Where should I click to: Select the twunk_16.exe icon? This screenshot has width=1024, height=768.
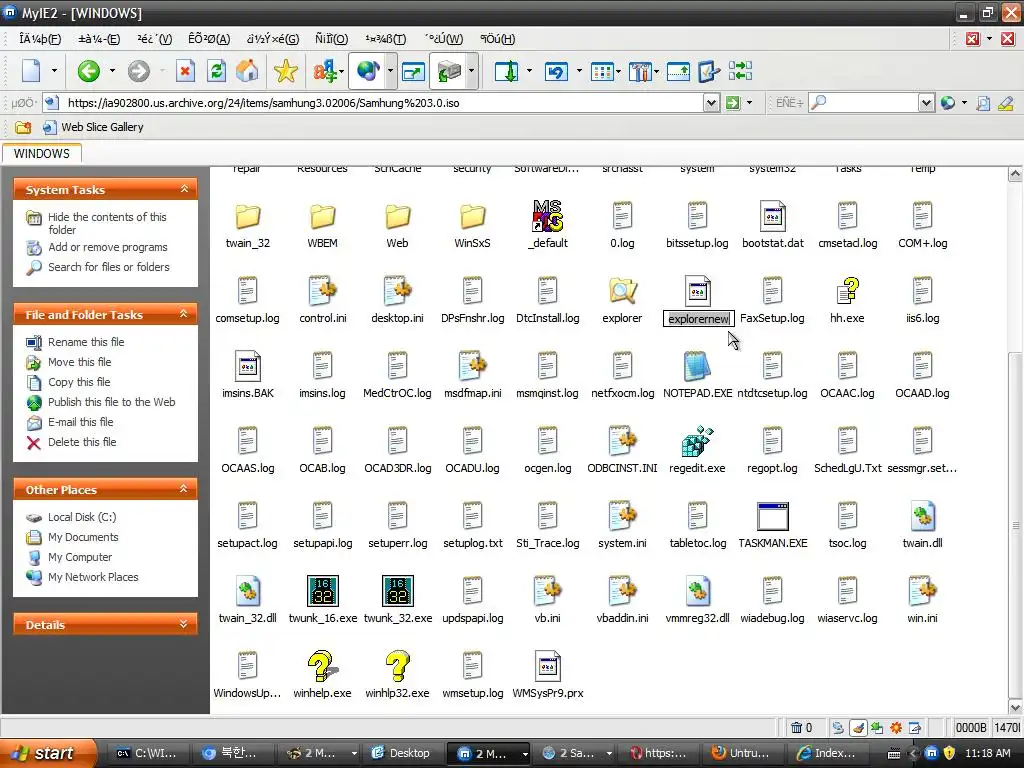[323, 591]
